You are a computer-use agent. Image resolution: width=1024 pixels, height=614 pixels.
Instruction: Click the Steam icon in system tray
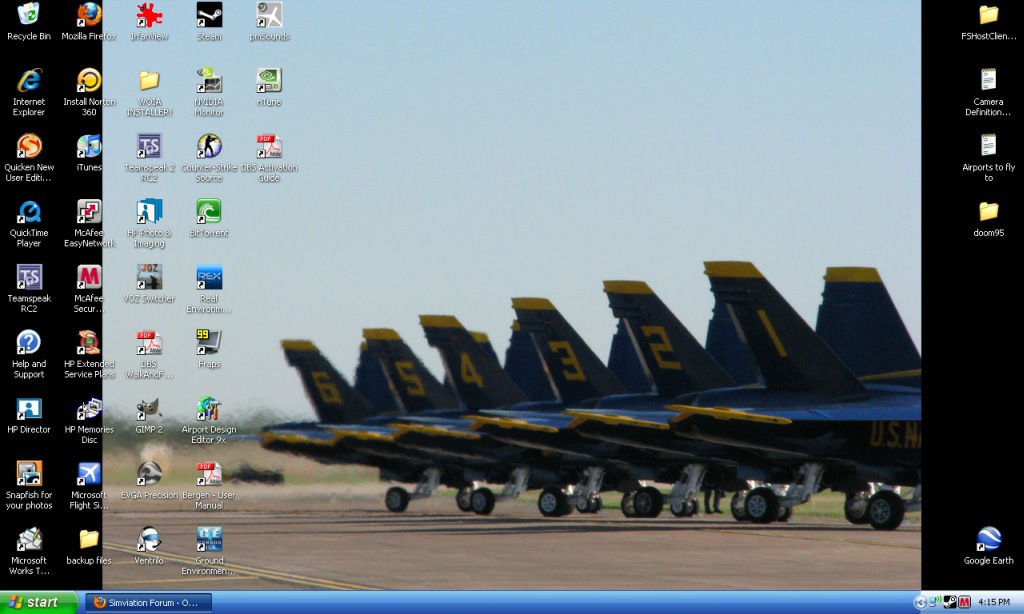950,602
